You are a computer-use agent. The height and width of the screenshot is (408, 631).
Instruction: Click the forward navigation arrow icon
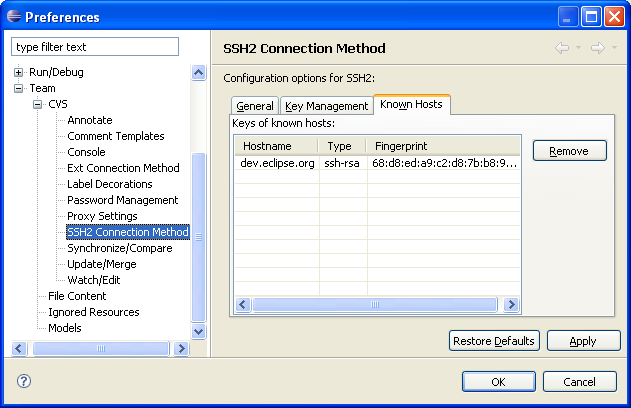598,48
